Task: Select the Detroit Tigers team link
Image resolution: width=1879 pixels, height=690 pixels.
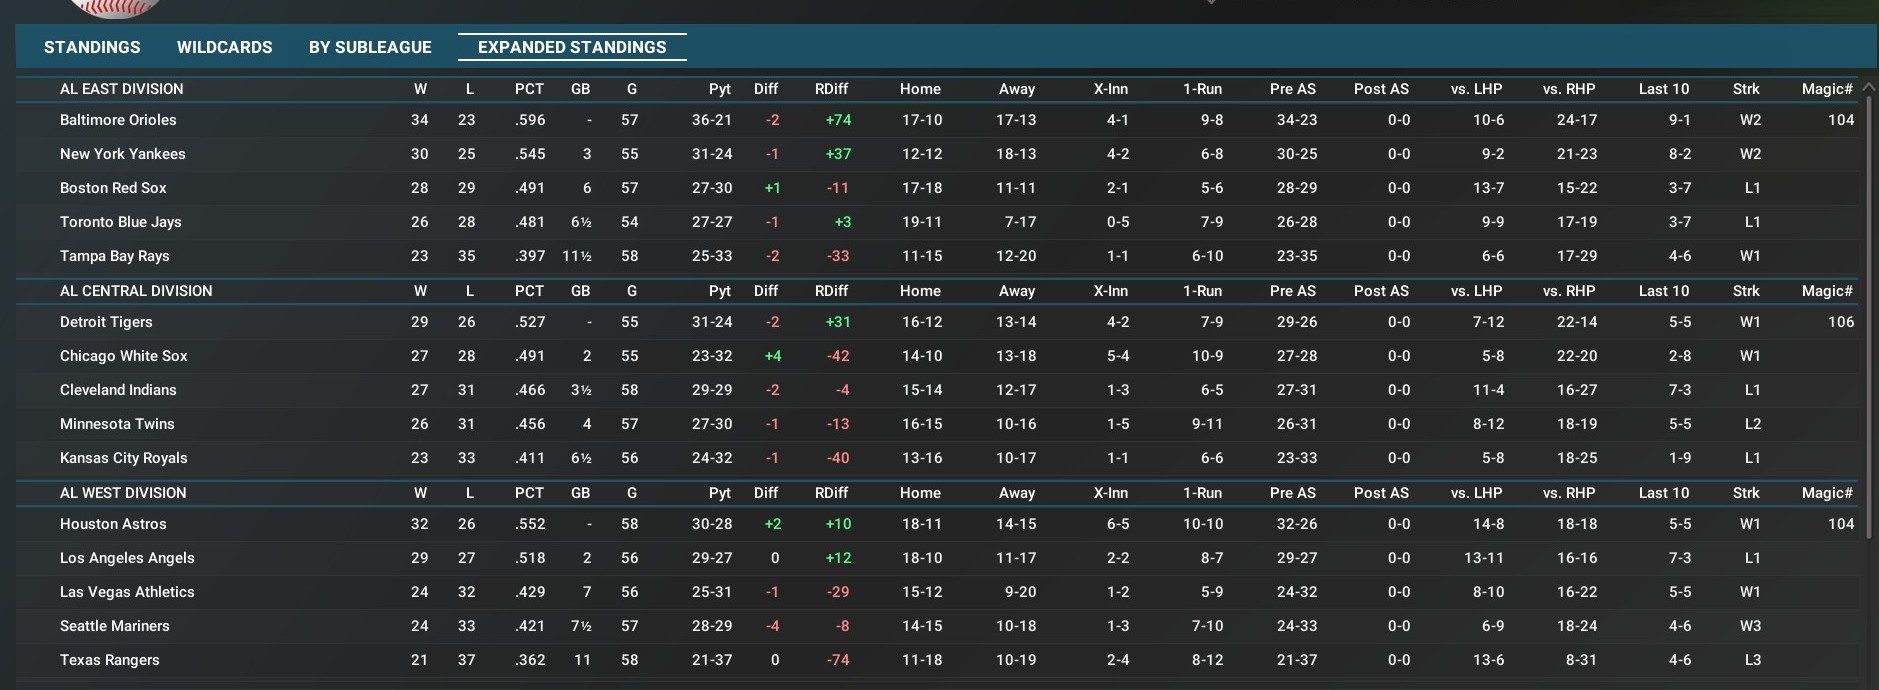Action: [x=106, y=322]
